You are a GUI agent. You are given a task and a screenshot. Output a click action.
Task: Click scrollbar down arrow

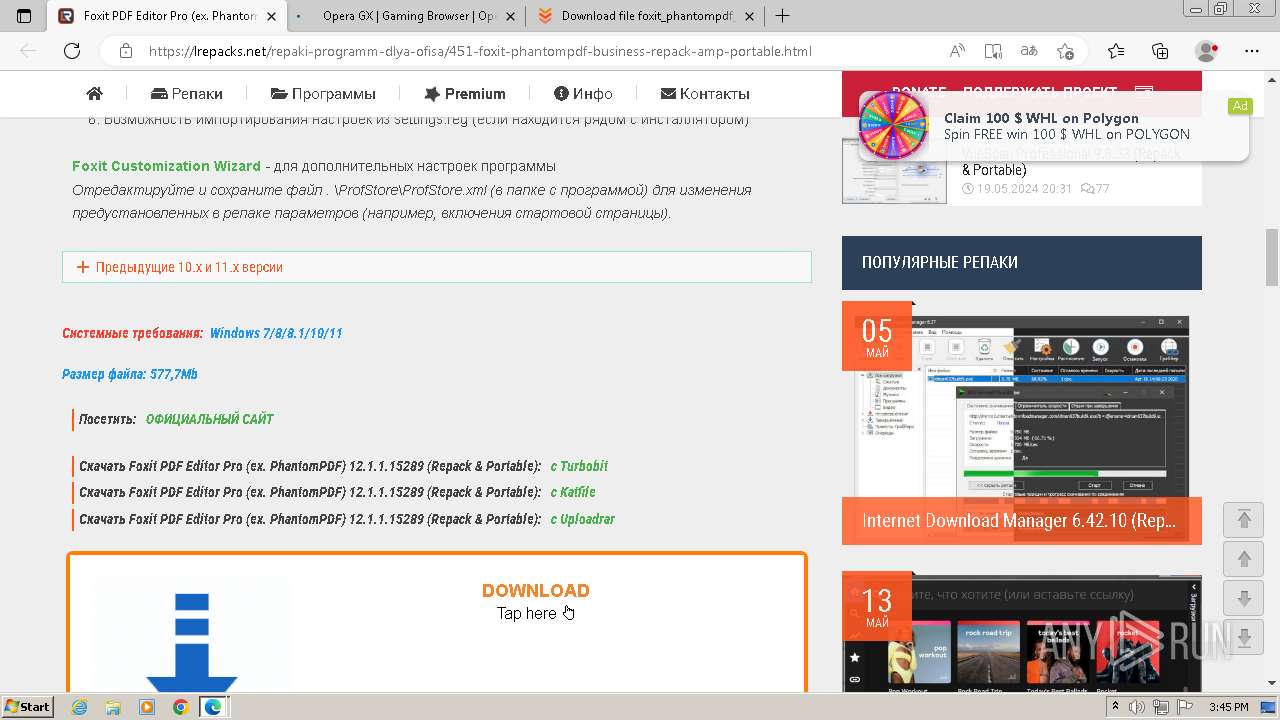[x=1272, y=685]
